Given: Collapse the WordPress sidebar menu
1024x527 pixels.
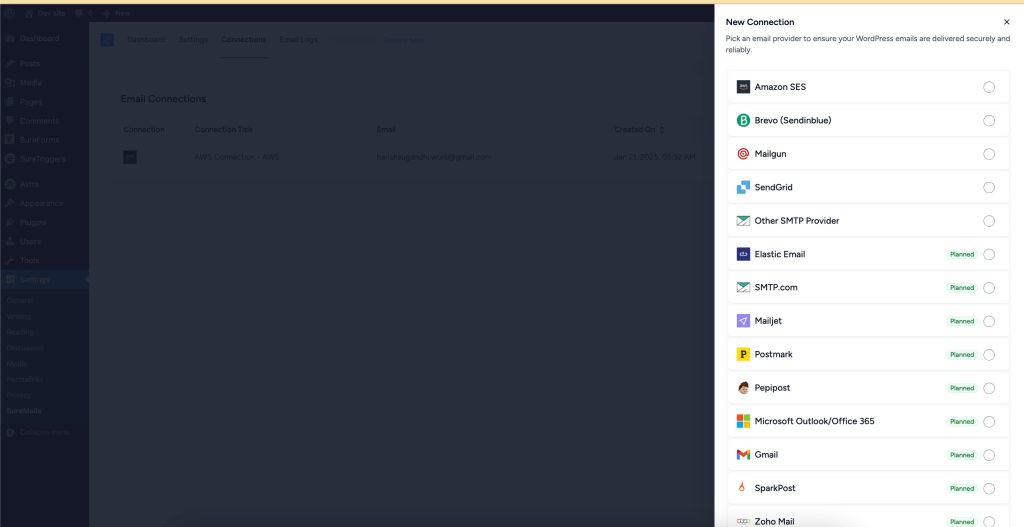Looking at the screenshot, I should (37, 432).
